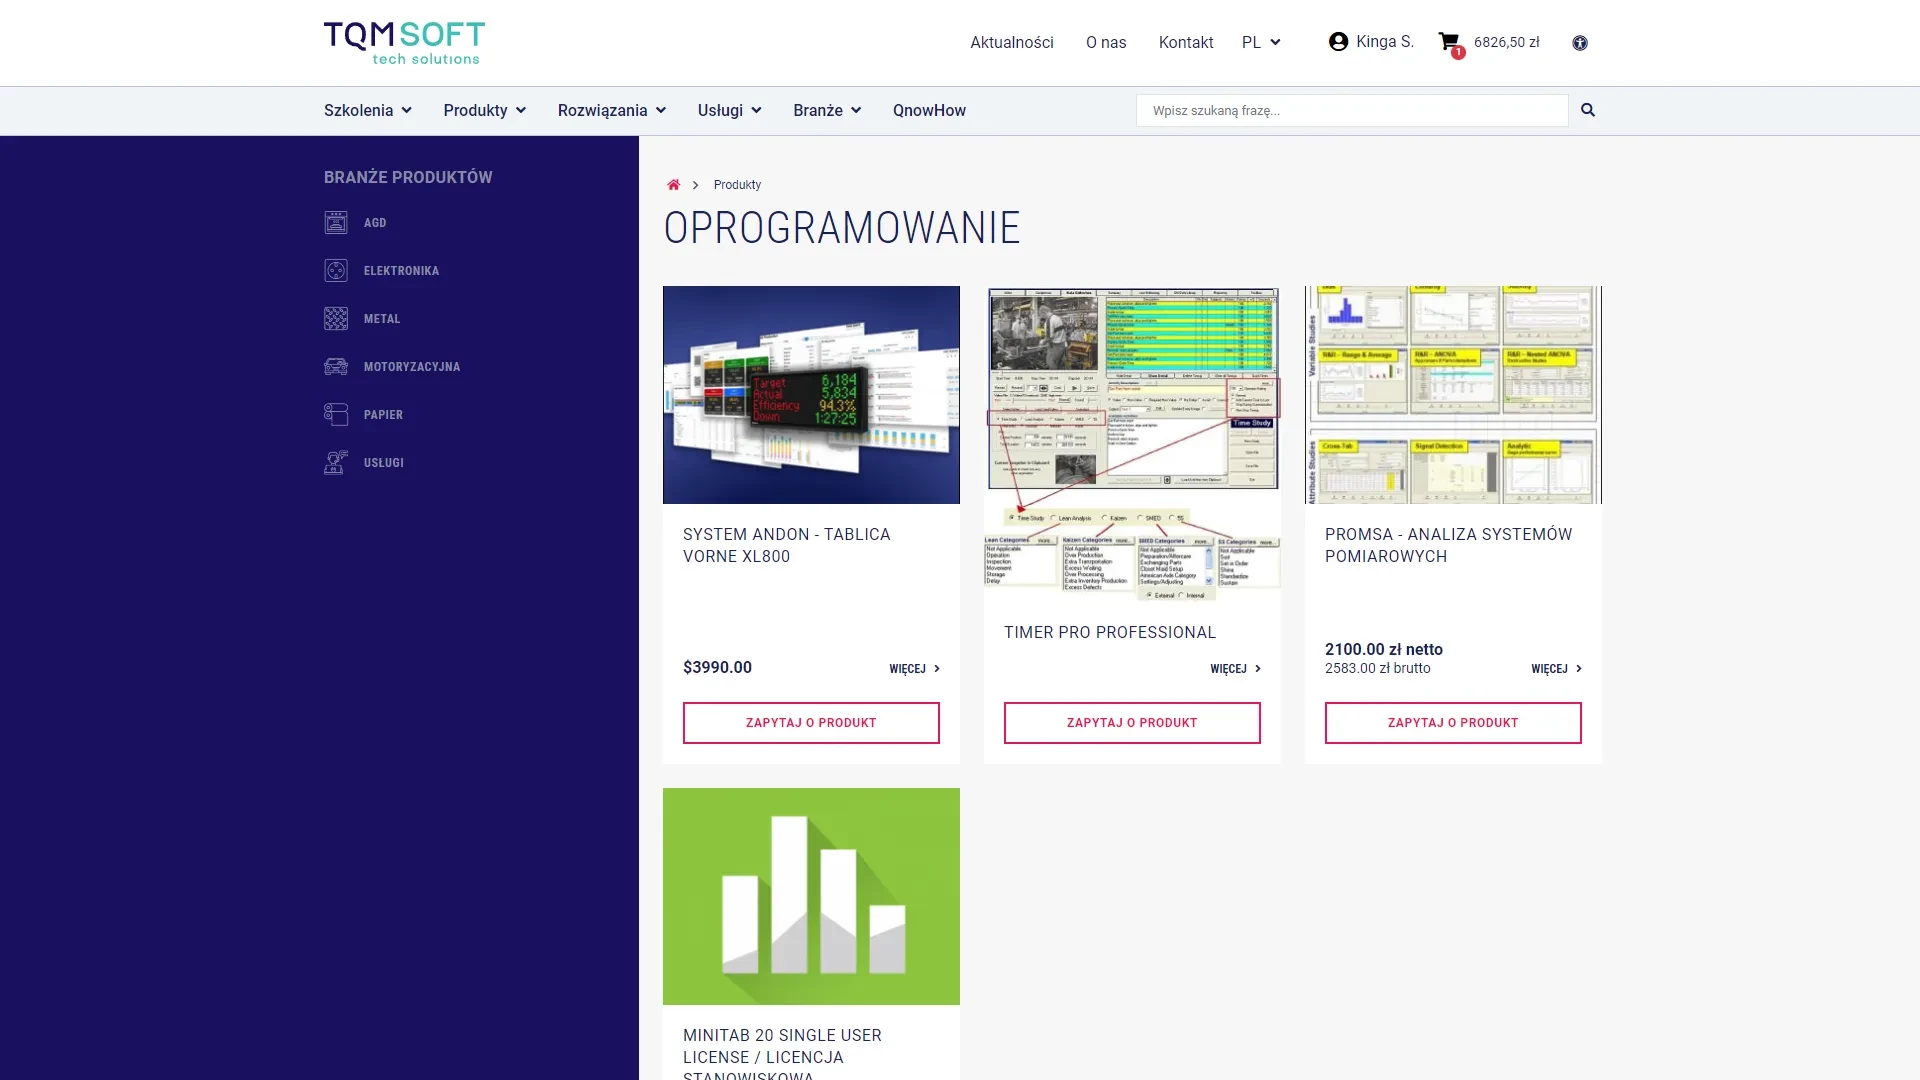Select METAL in product industries

point(382,319)
